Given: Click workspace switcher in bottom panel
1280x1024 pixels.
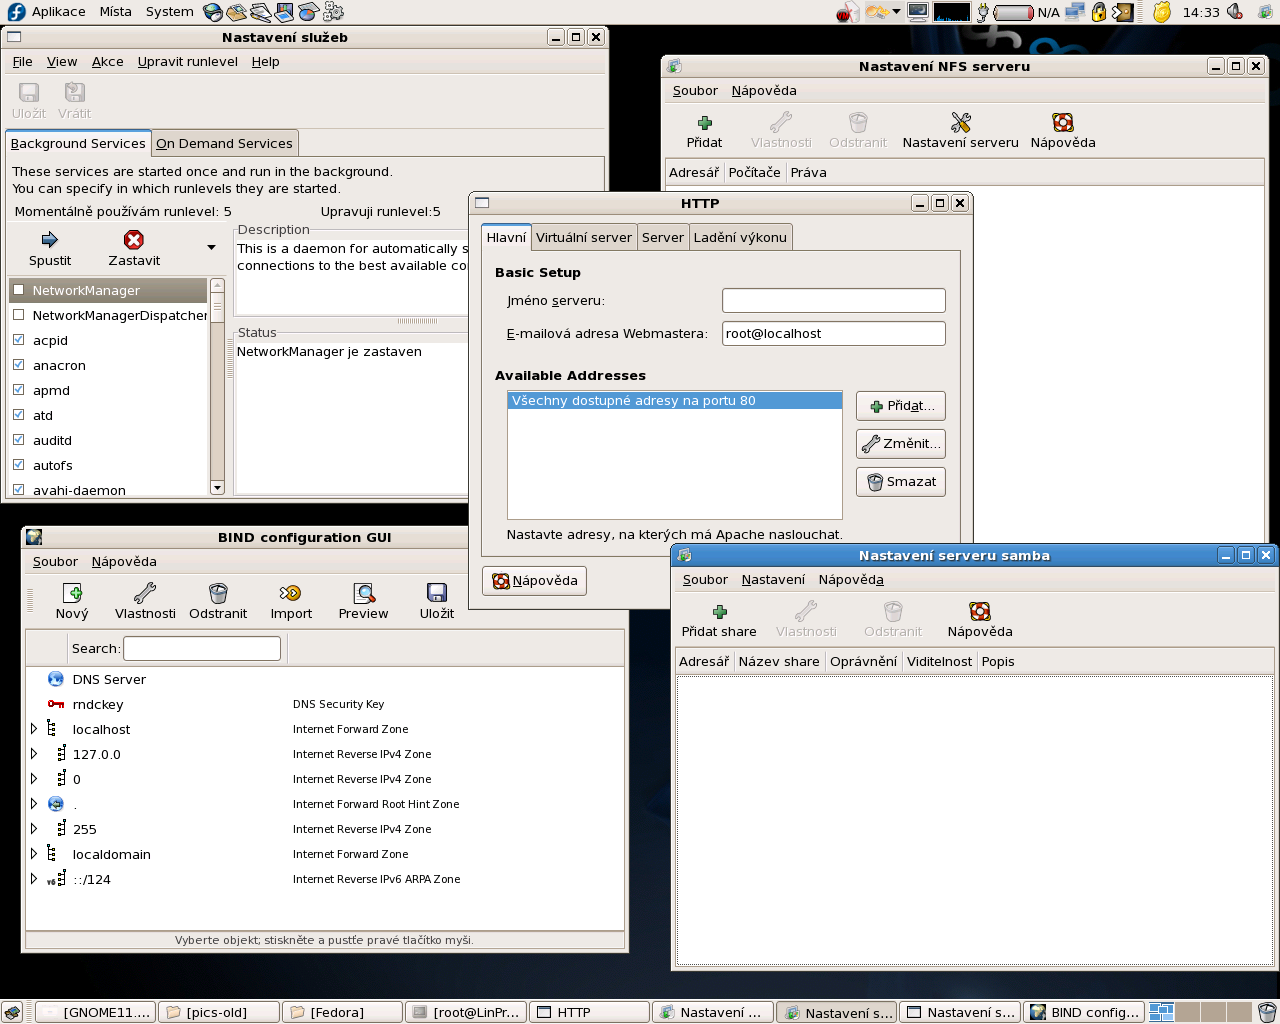Looking at the screenshot, I should tap(1200, 1012).
